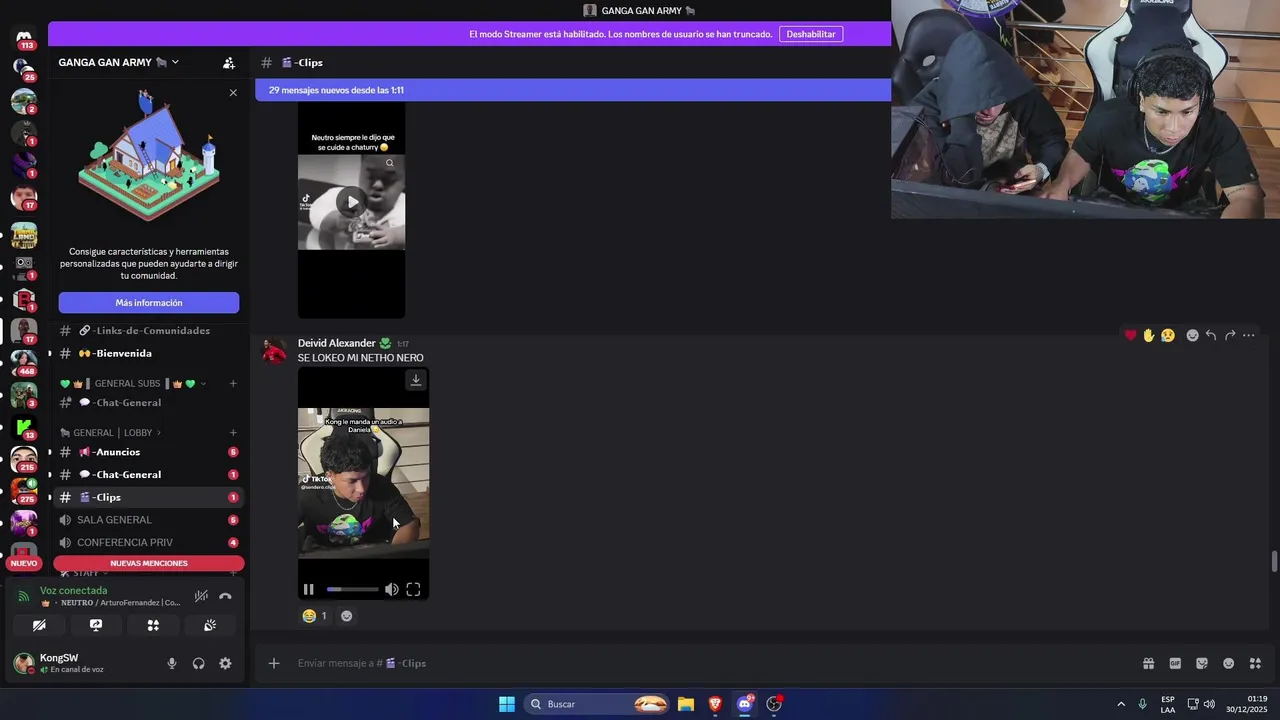The image size is (1280, 720).
Task: Deafen with the headphones icon
Action: tap(199, 663)
